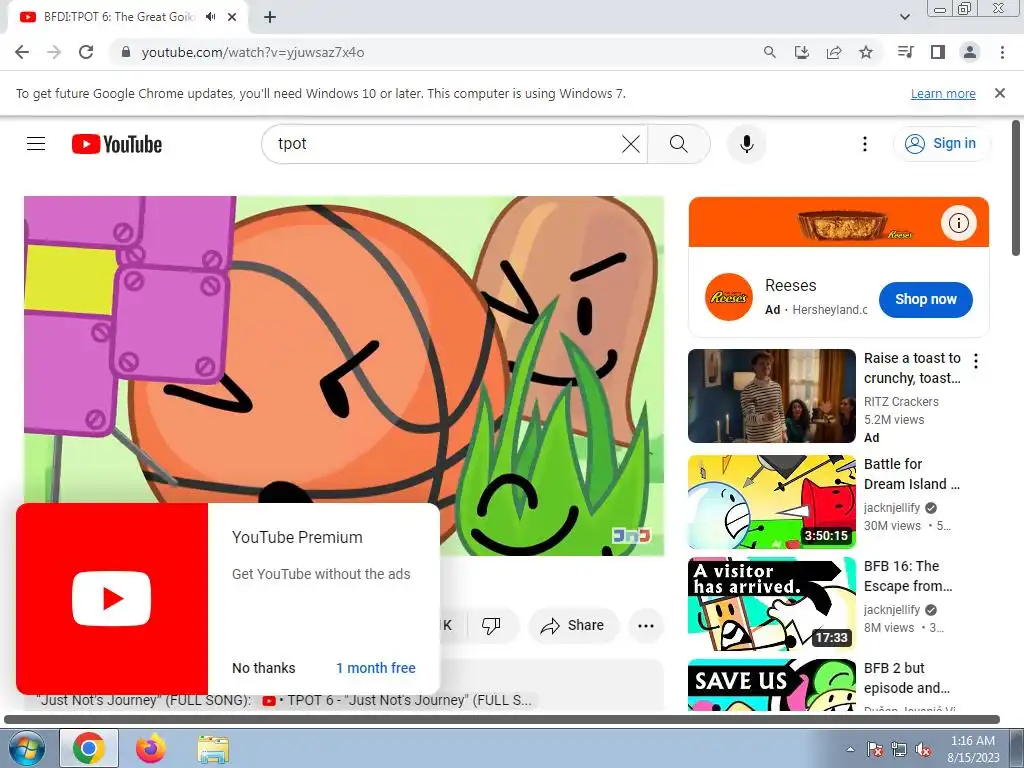Accept the 1 month free offer

[376, 668]
